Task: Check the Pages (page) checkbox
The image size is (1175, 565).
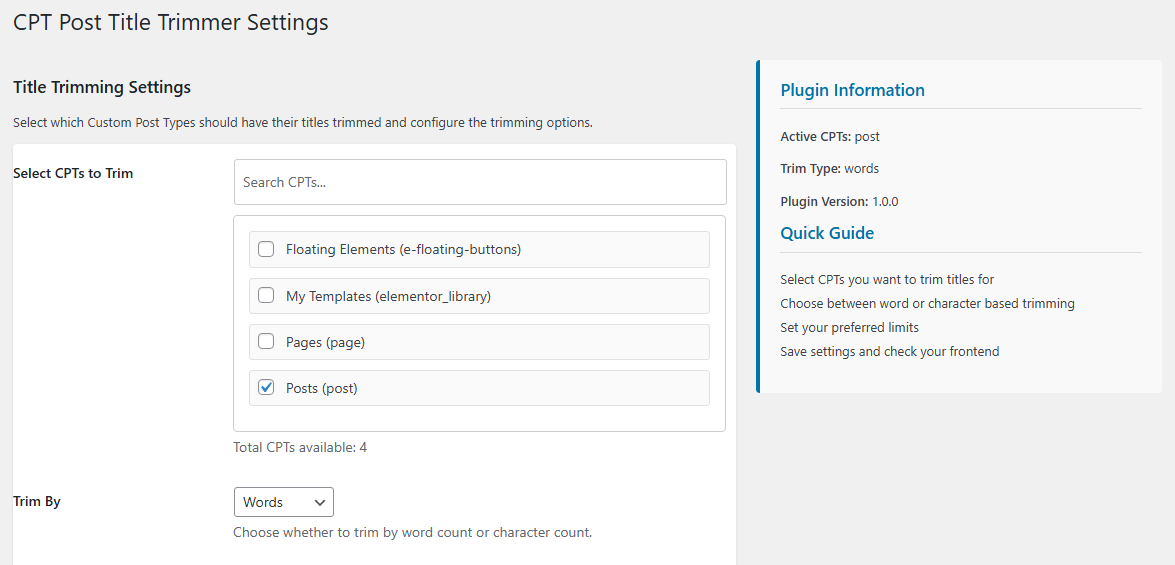Action: [x=266, y=342]
